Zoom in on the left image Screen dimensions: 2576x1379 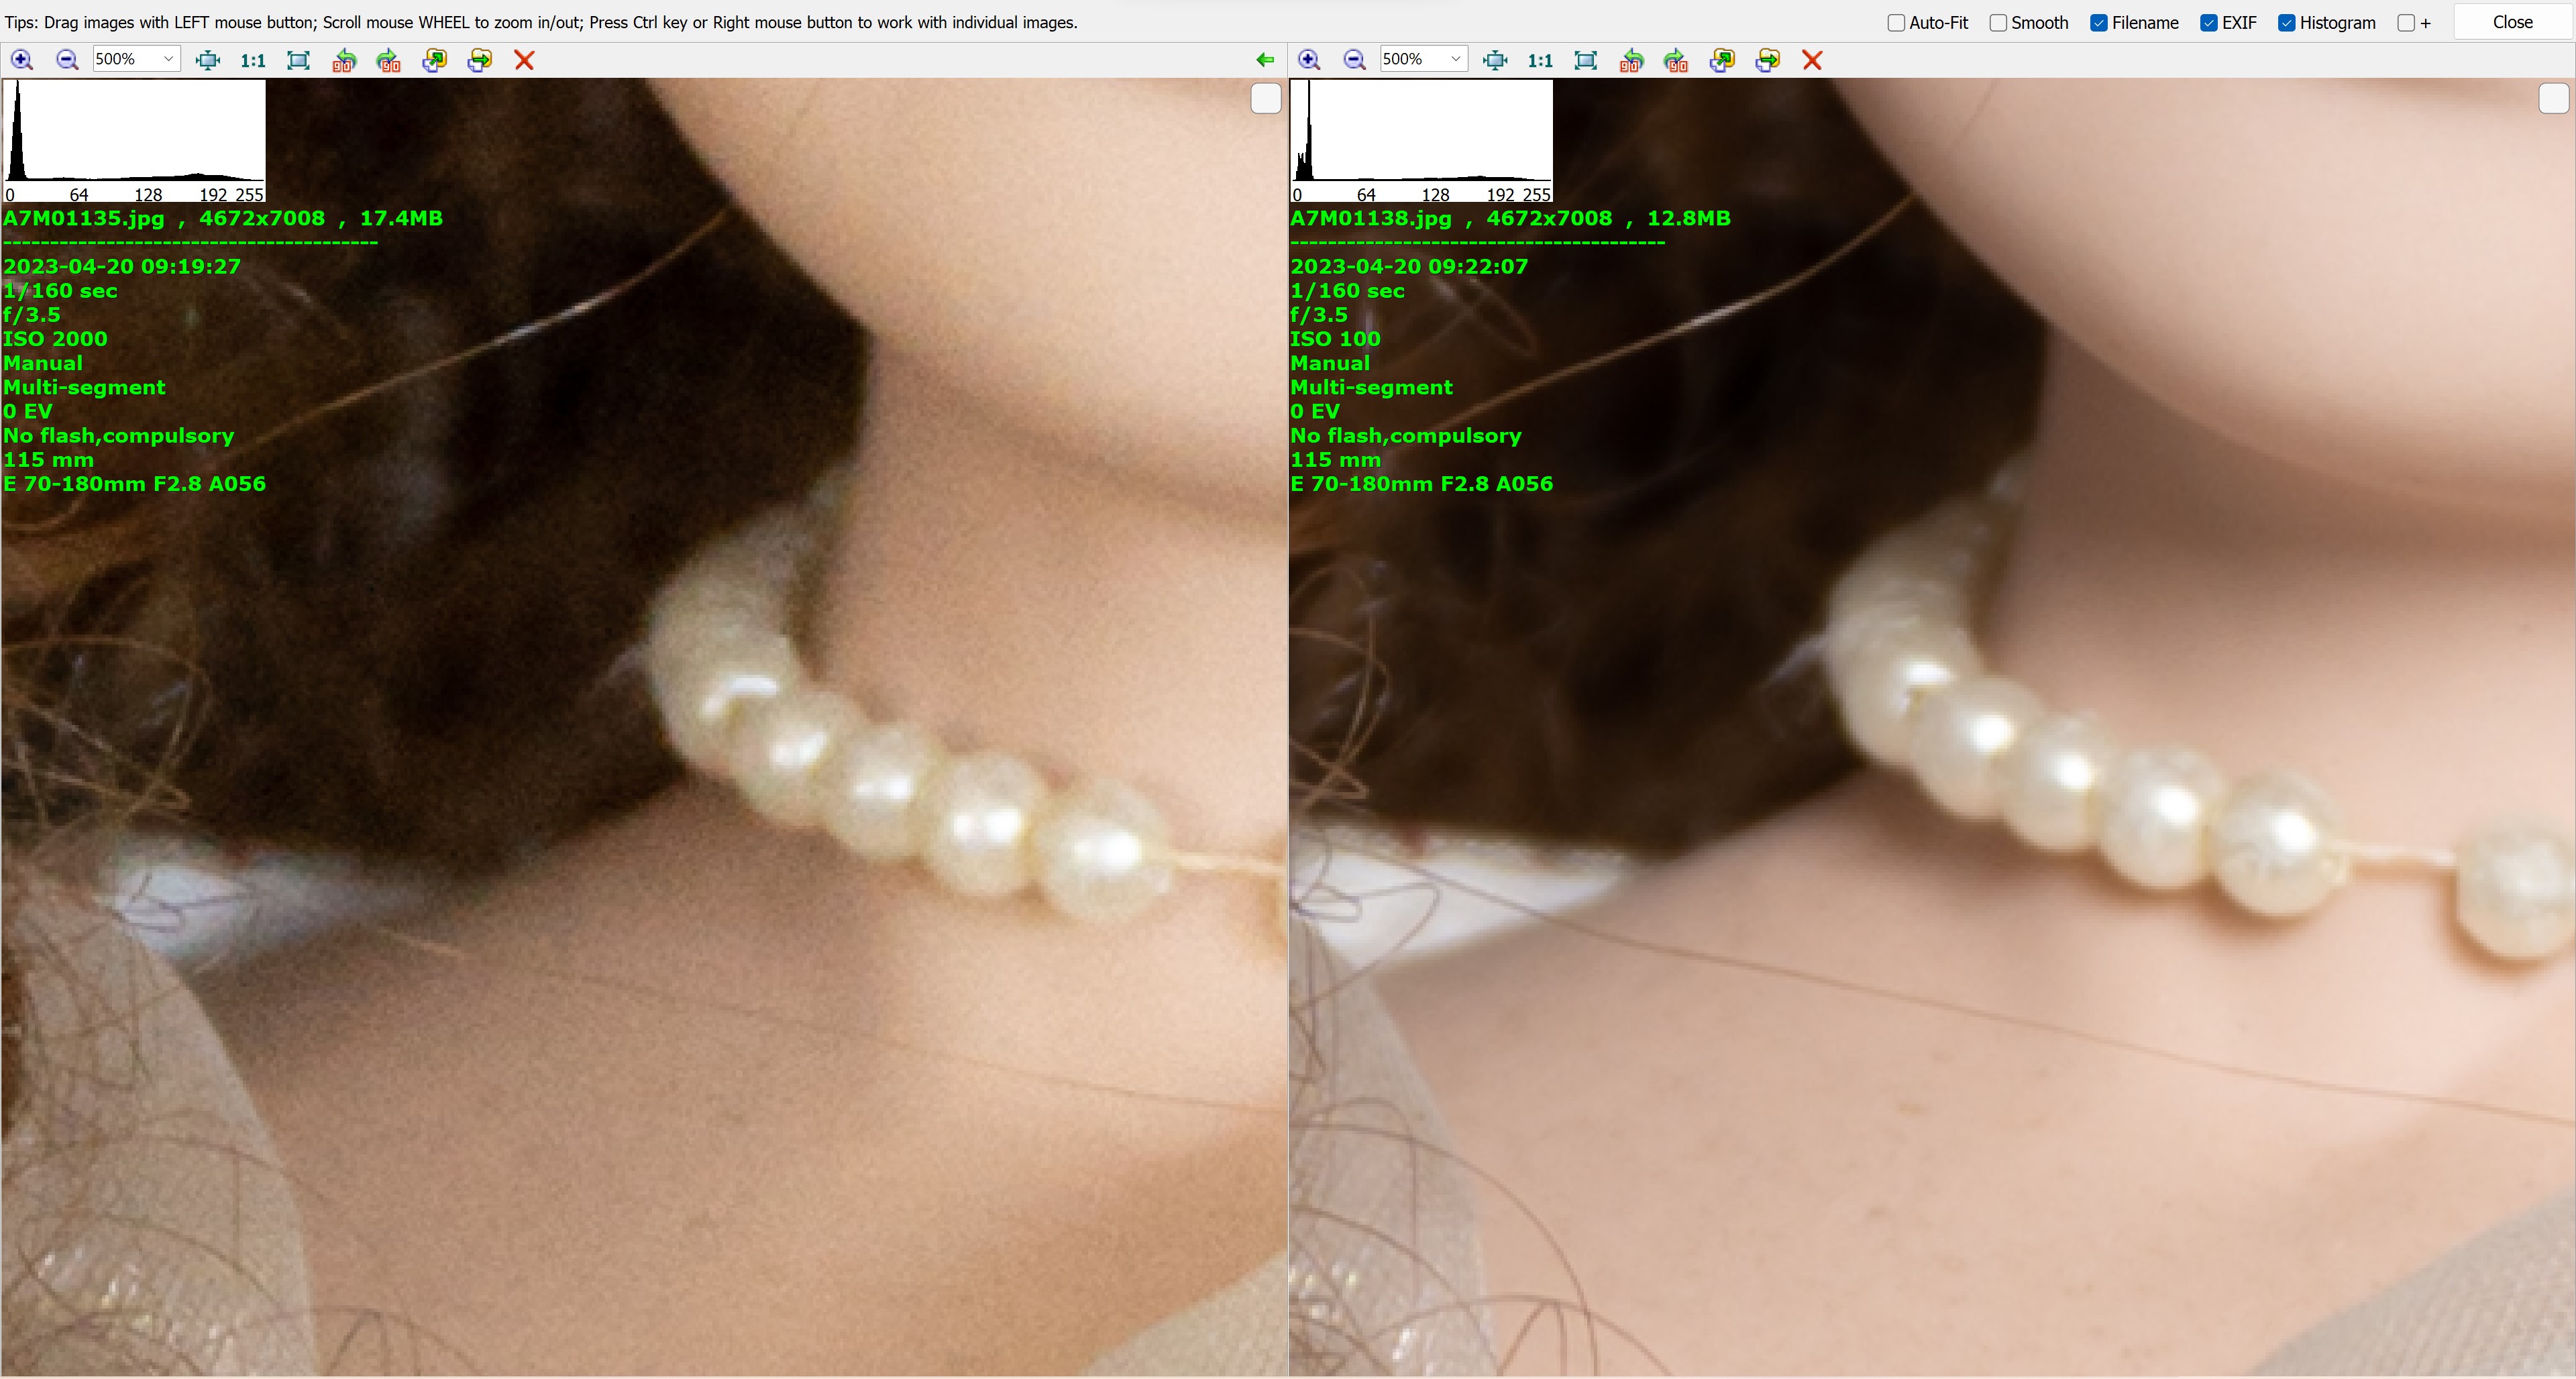click(21, 60)
